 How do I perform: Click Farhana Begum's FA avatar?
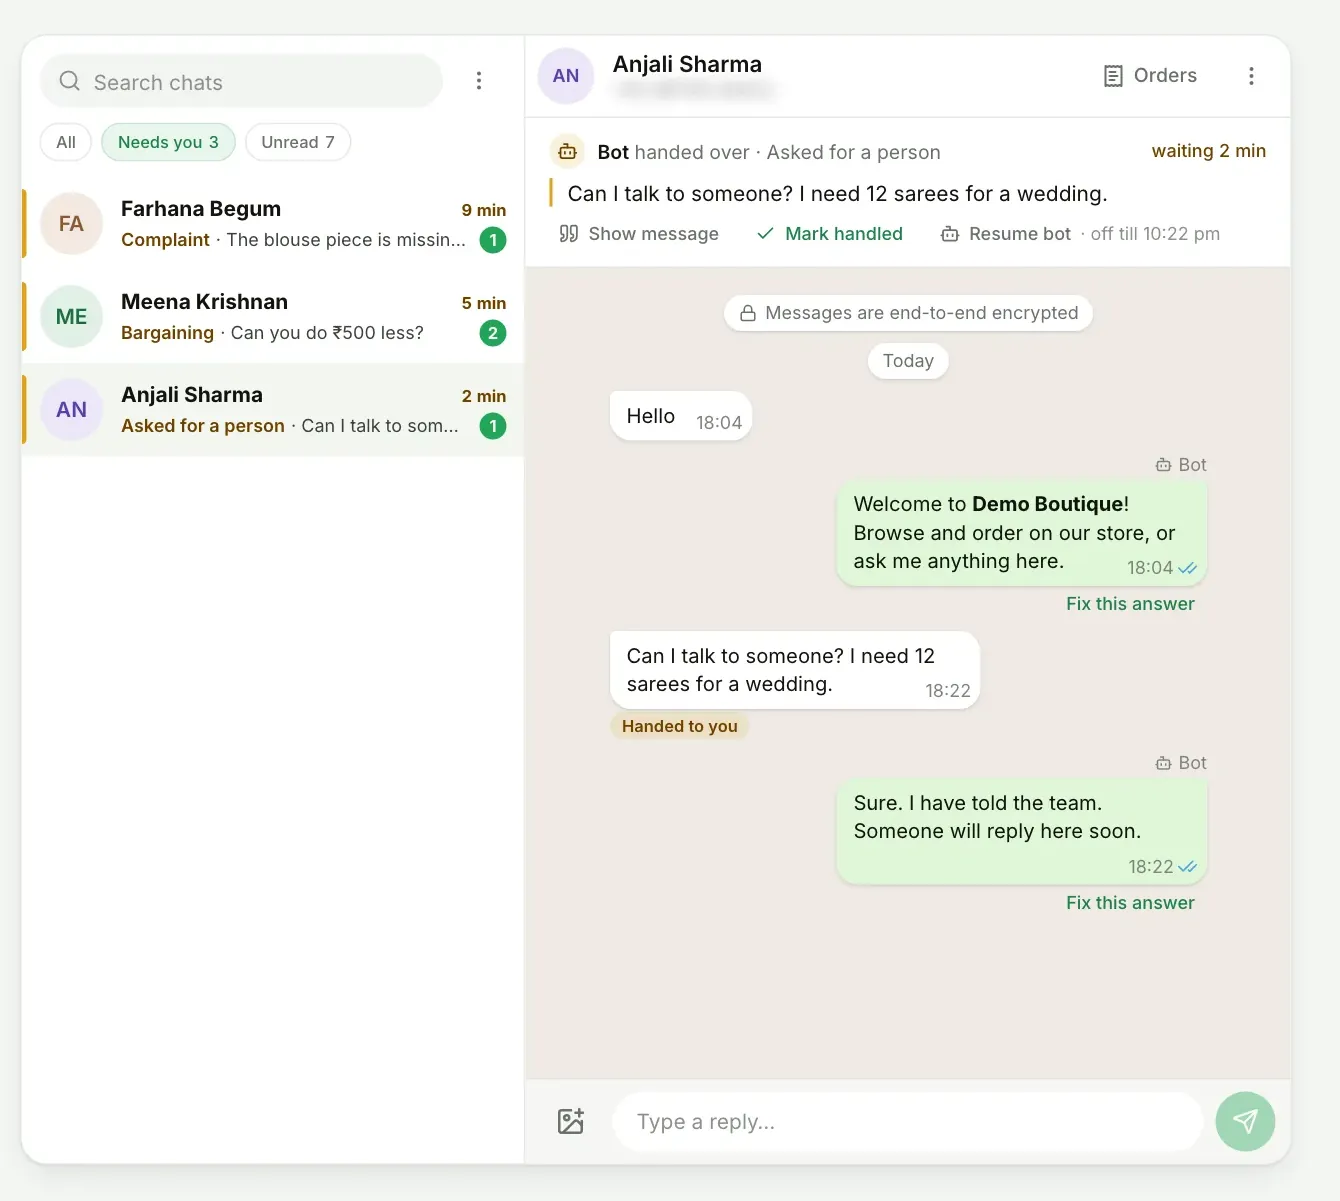coord(71,224)
